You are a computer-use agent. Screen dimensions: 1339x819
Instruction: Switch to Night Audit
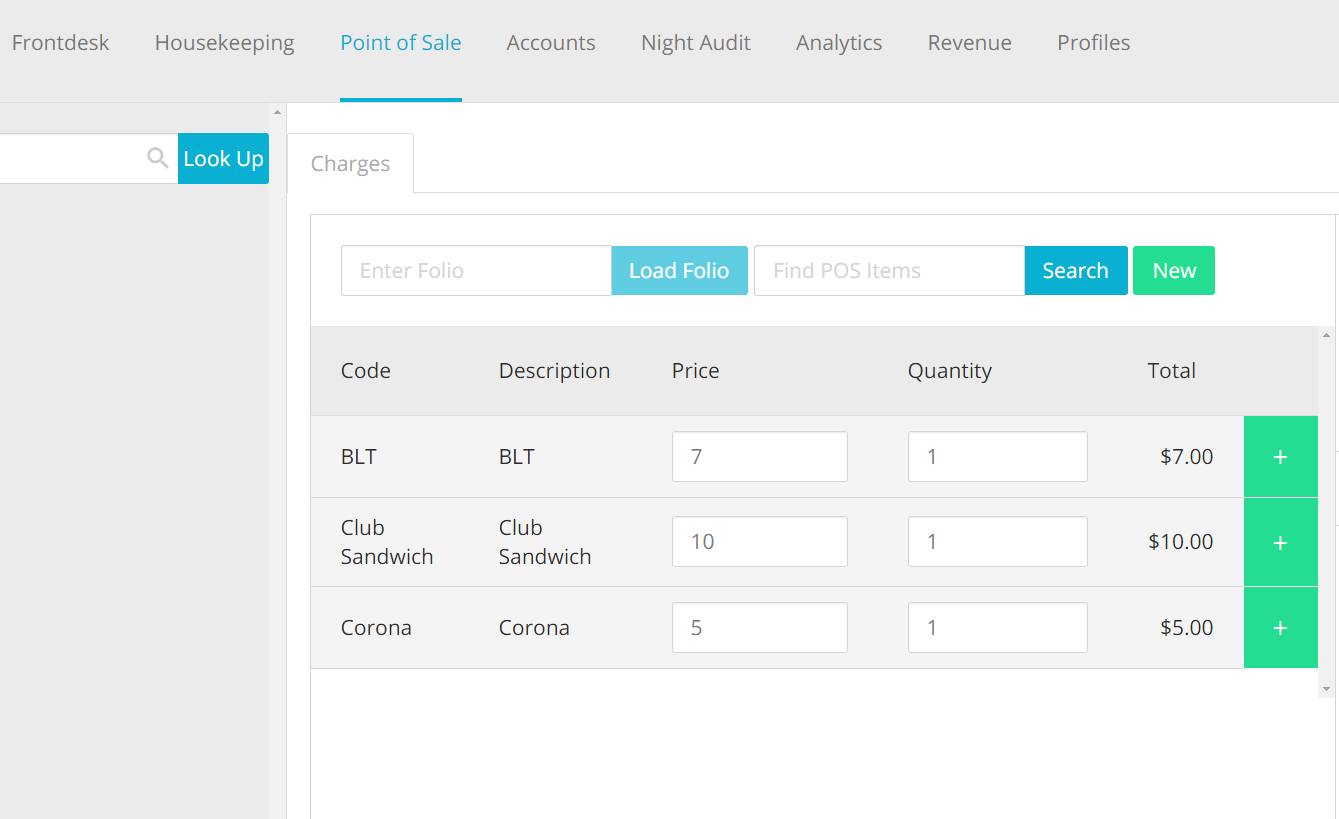click(x=696, y=43)
